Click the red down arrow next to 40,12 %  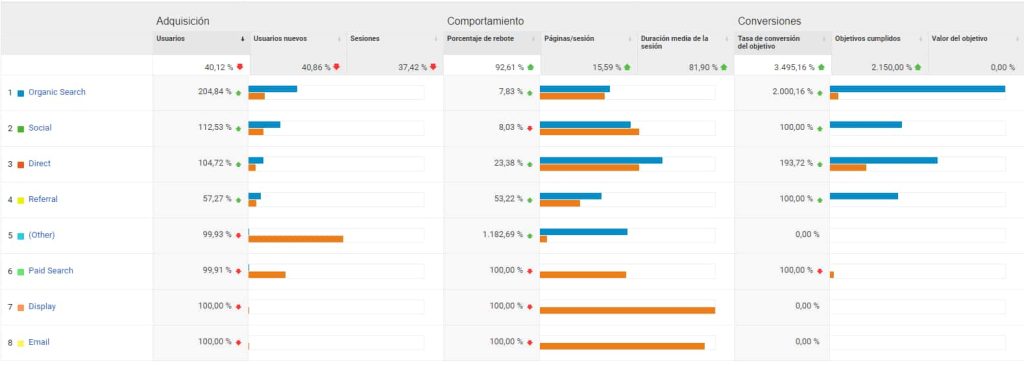click(x=240, y=67)
